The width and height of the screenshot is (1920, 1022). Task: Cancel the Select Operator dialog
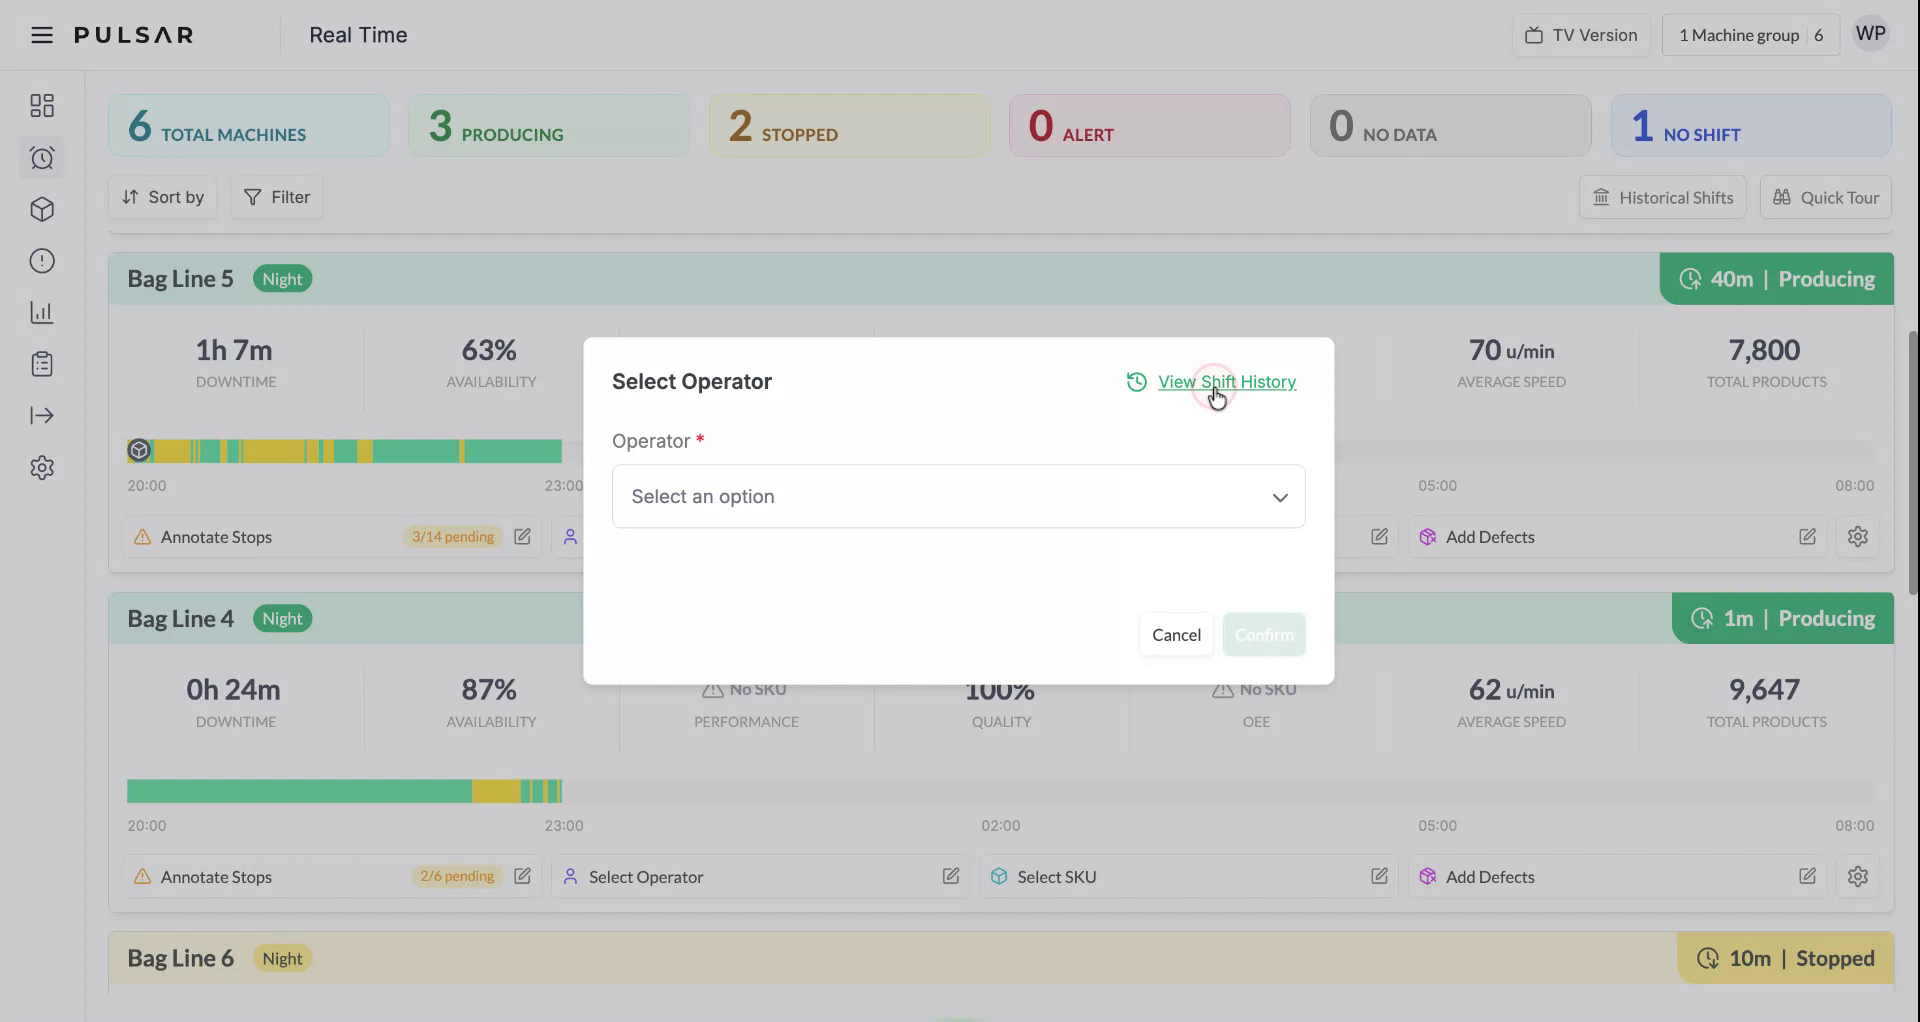1176,634
